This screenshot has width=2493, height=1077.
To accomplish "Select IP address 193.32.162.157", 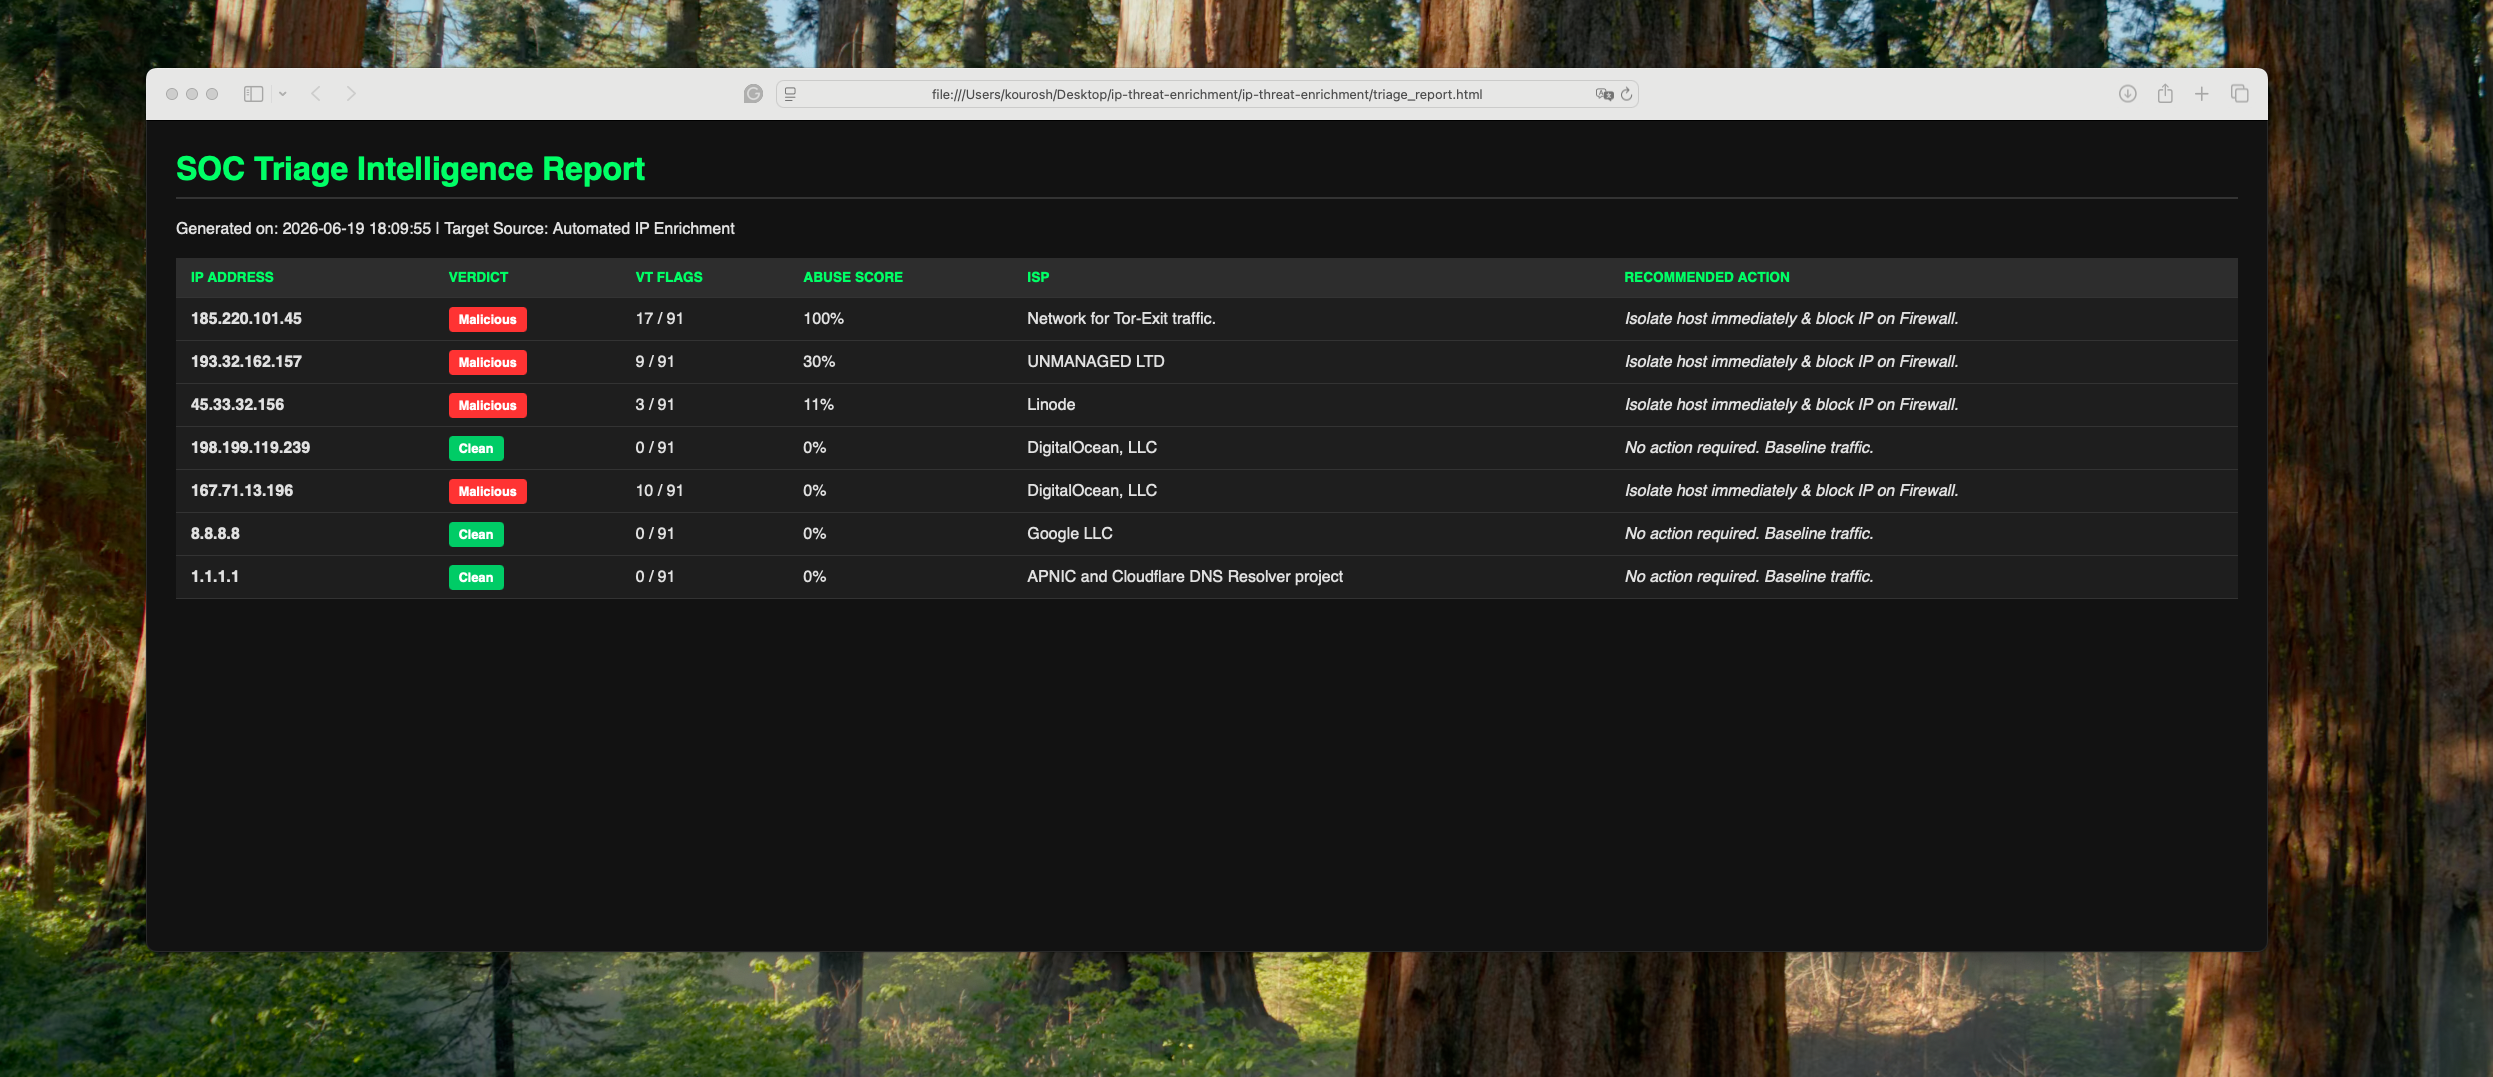I will tap(246, 361).
